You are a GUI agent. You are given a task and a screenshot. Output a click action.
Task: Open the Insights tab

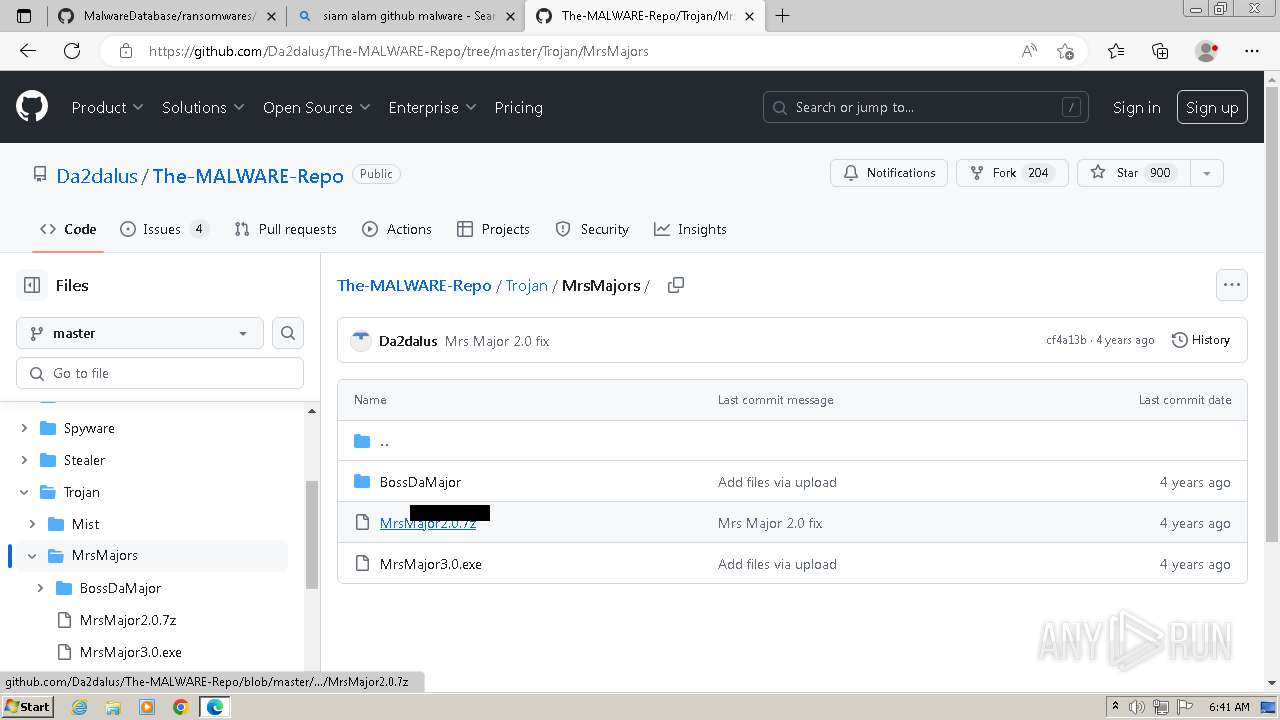[x=690, y=229]
